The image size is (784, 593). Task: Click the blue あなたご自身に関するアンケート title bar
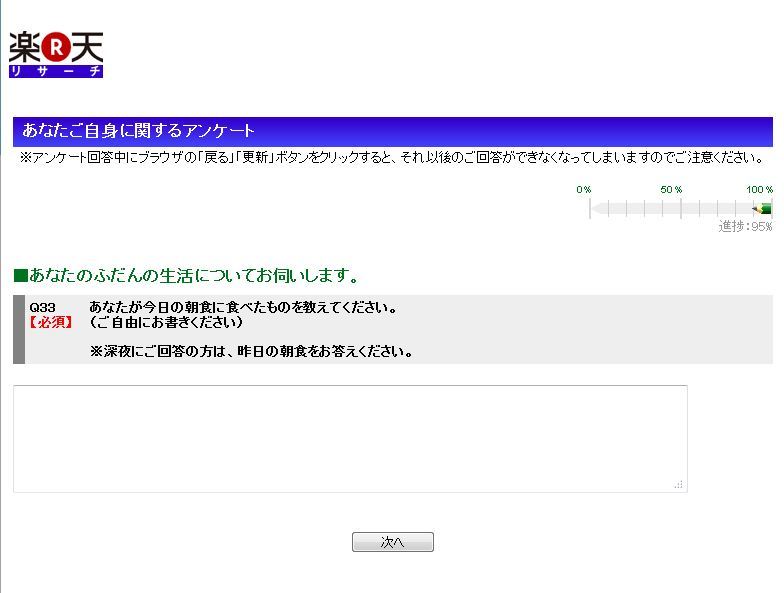(x=392, y=131)
